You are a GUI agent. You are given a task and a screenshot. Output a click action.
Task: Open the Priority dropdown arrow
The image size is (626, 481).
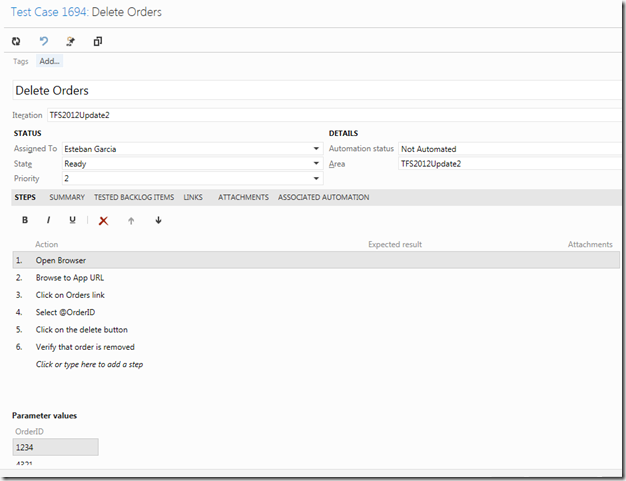316,178
